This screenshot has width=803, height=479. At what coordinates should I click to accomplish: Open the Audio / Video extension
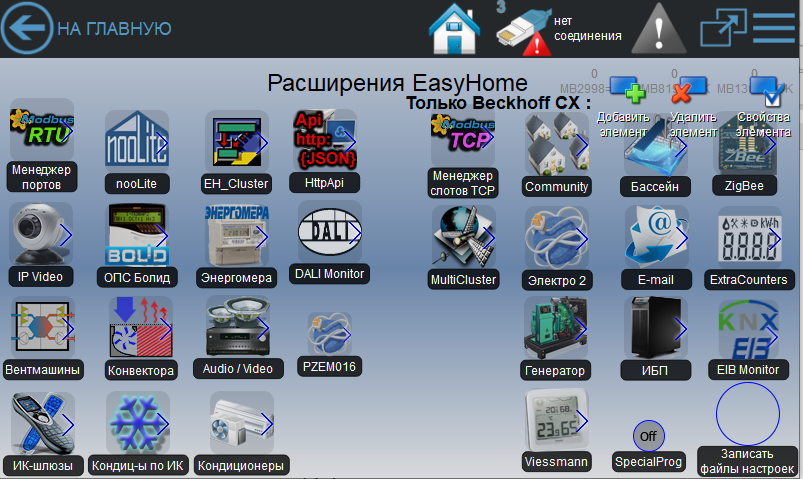(238, 328)
